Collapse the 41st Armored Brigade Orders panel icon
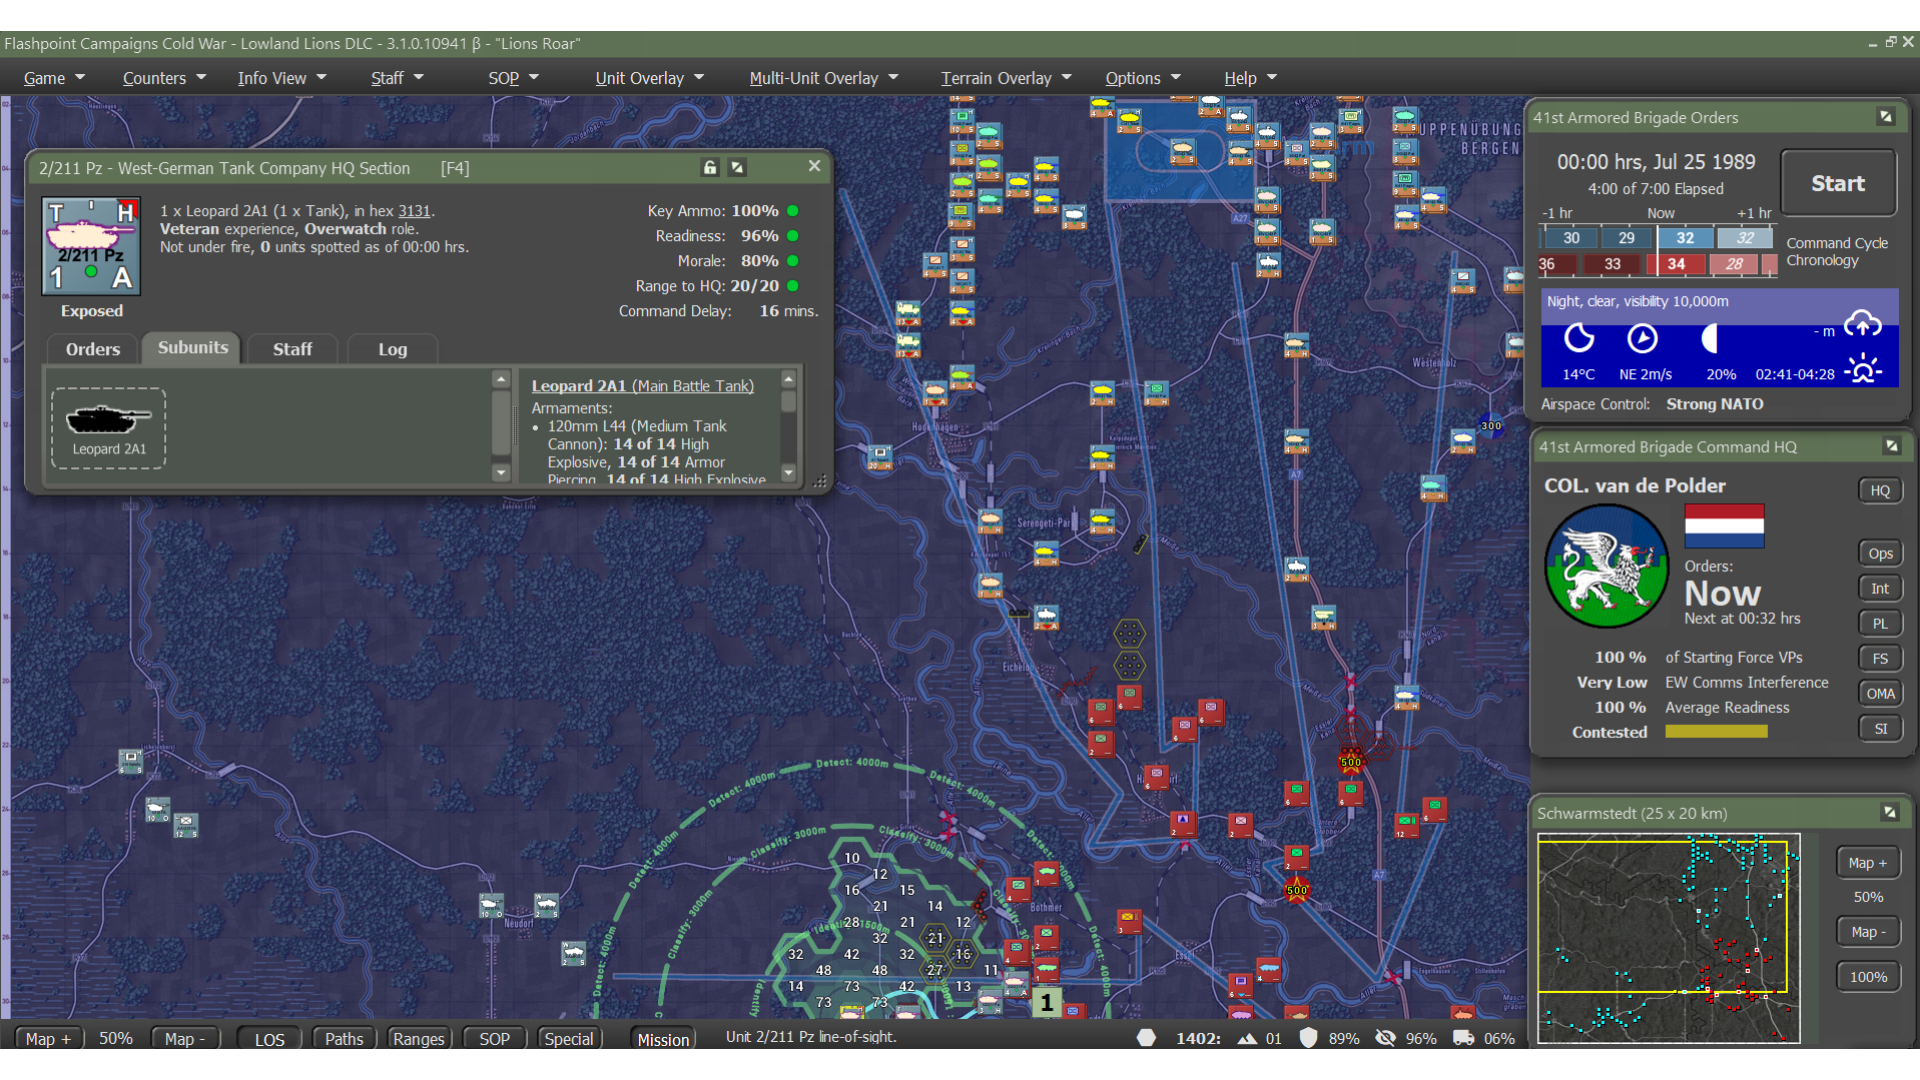Image resolution: width=1920 pixels, height=1080 pixels. click(1886, 117)
